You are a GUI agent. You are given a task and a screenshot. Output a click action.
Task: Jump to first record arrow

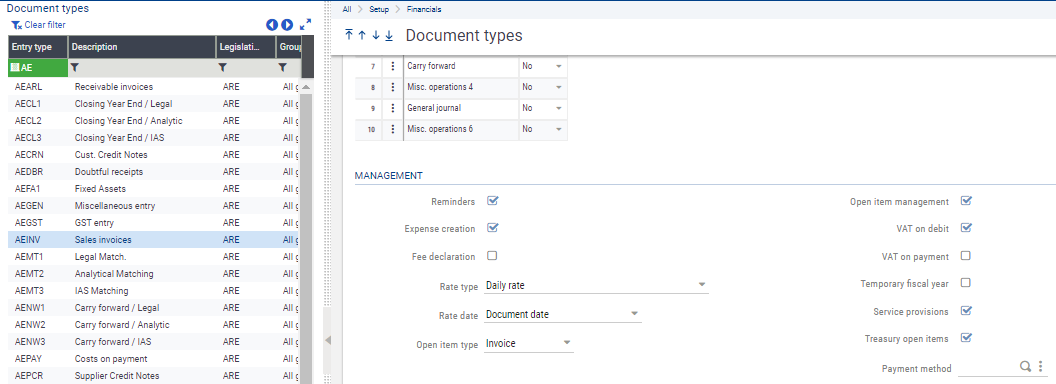(349, 35)
